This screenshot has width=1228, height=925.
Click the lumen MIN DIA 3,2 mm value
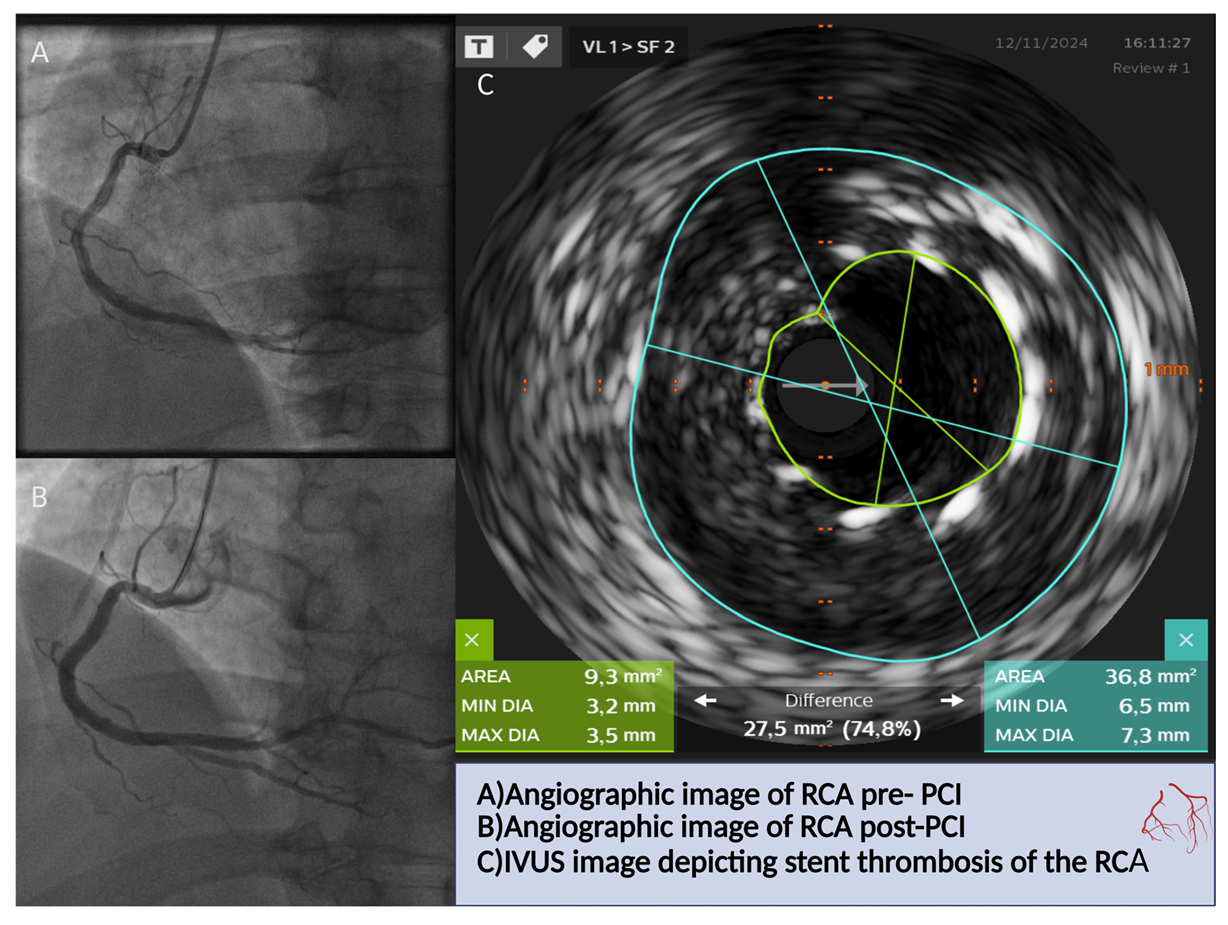click(x=620, y=706)
